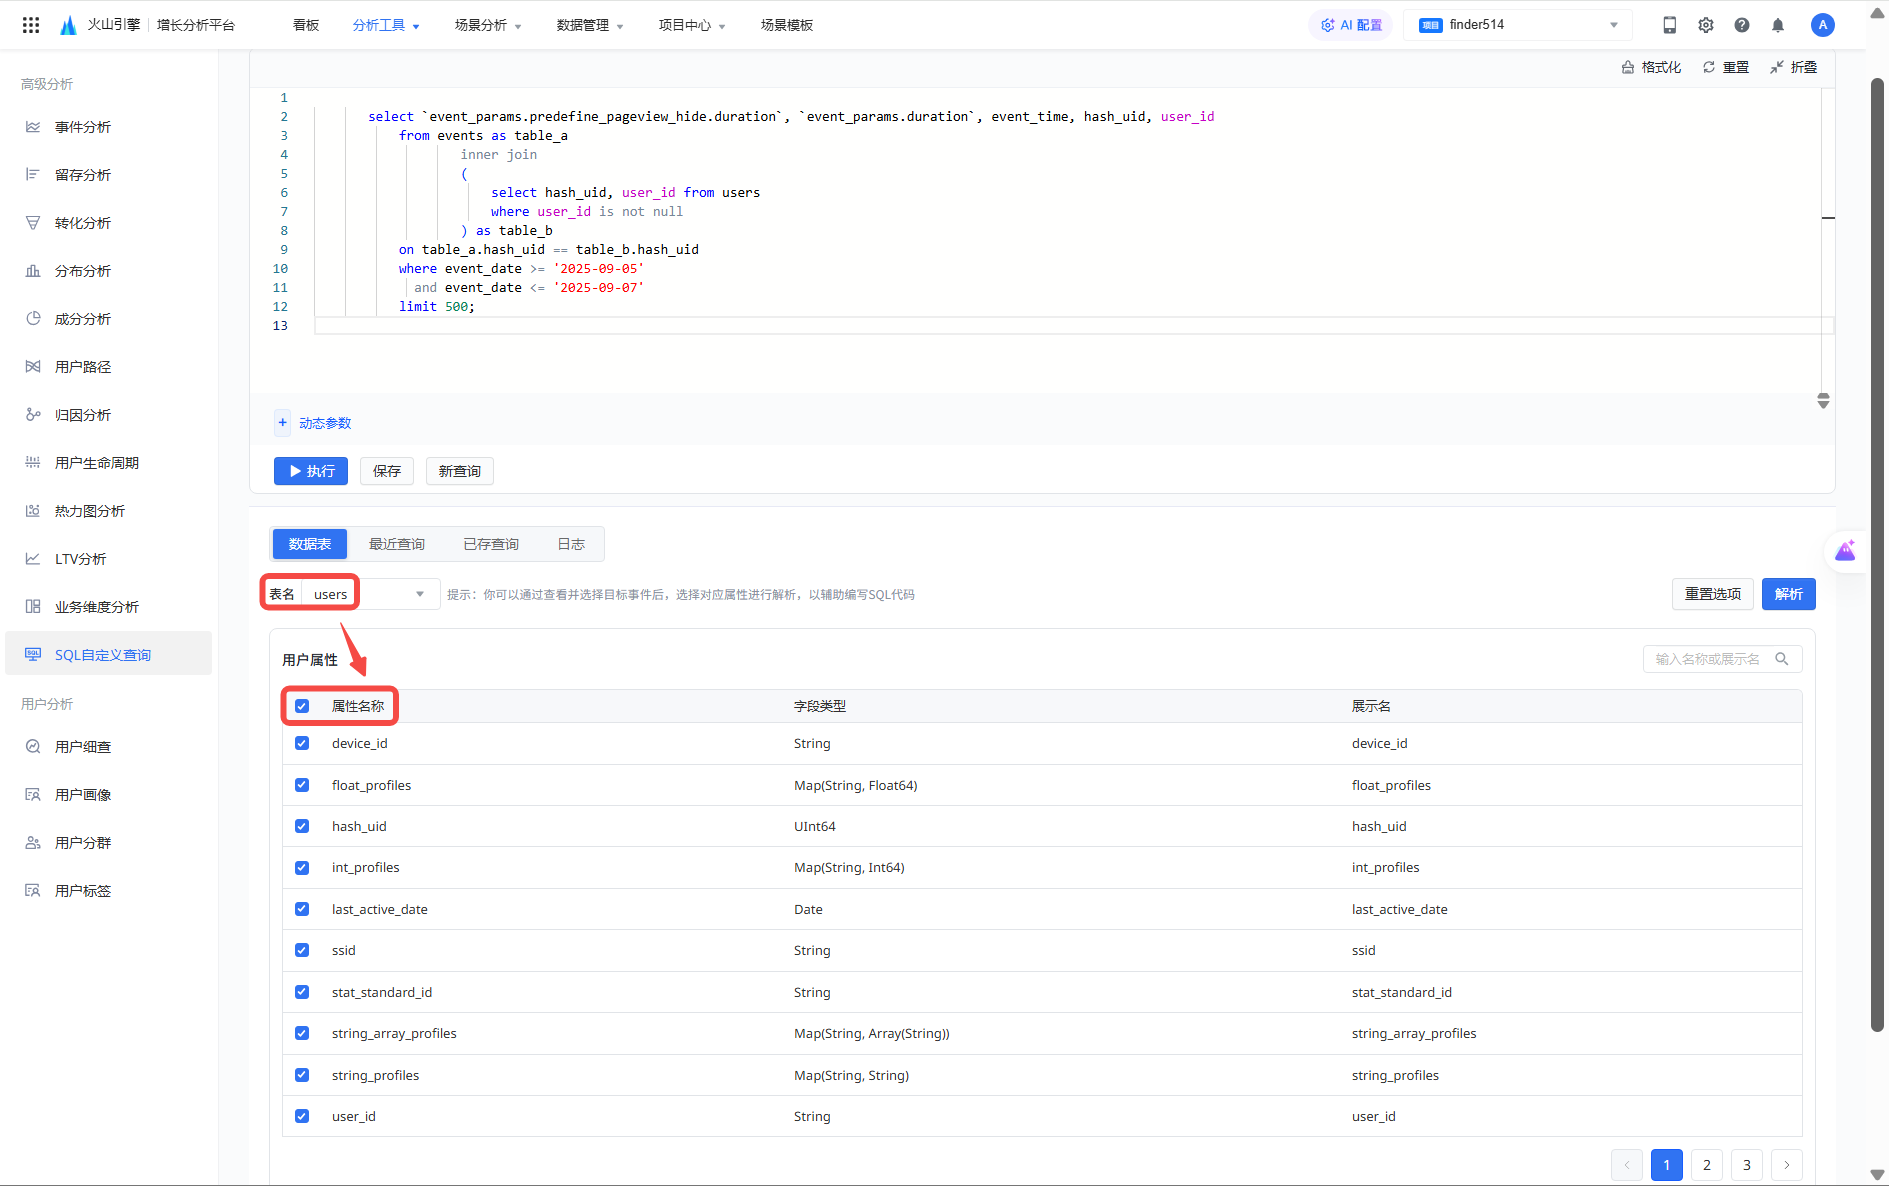
Task: Go to page 2 of attributes
Action: [1707, 1165]
